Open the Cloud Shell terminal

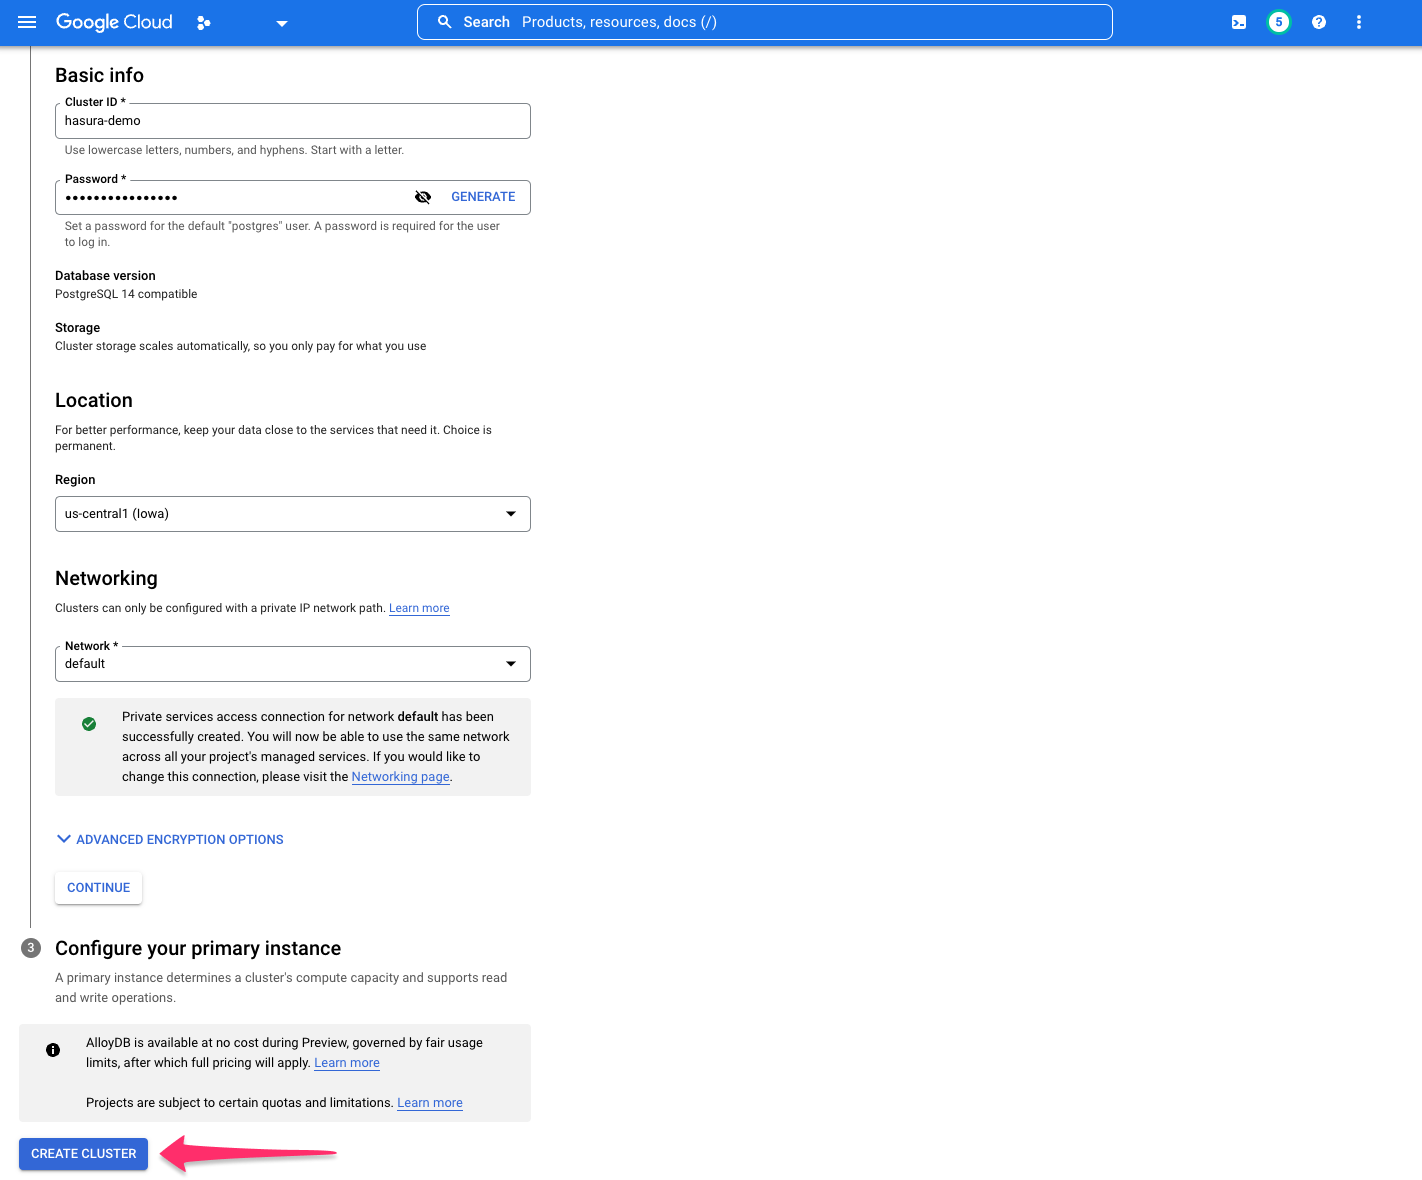[1238, 21]
